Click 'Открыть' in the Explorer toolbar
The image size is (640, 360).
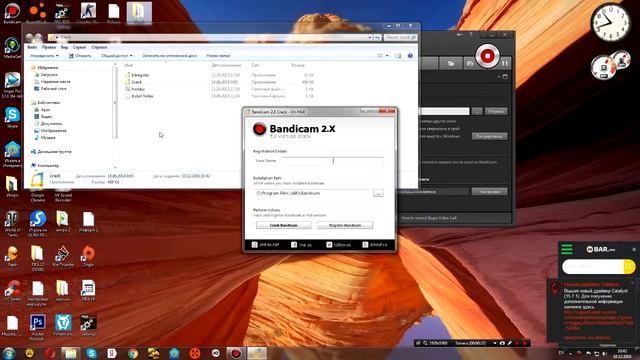coord(80,56)
